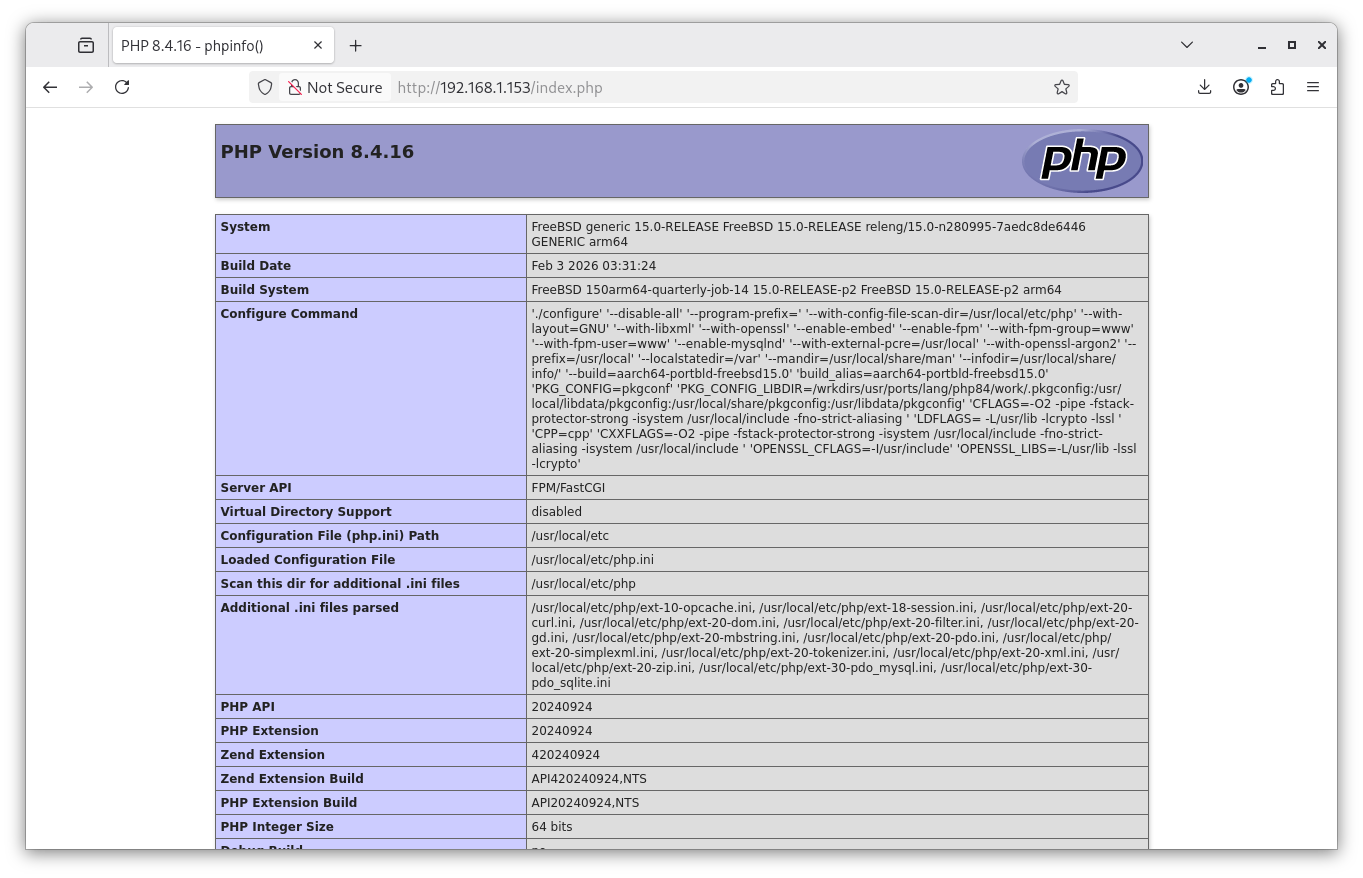Click the PHP Version 8.4.16 heading
The image size is (1363, 878).
pos(317,152)
